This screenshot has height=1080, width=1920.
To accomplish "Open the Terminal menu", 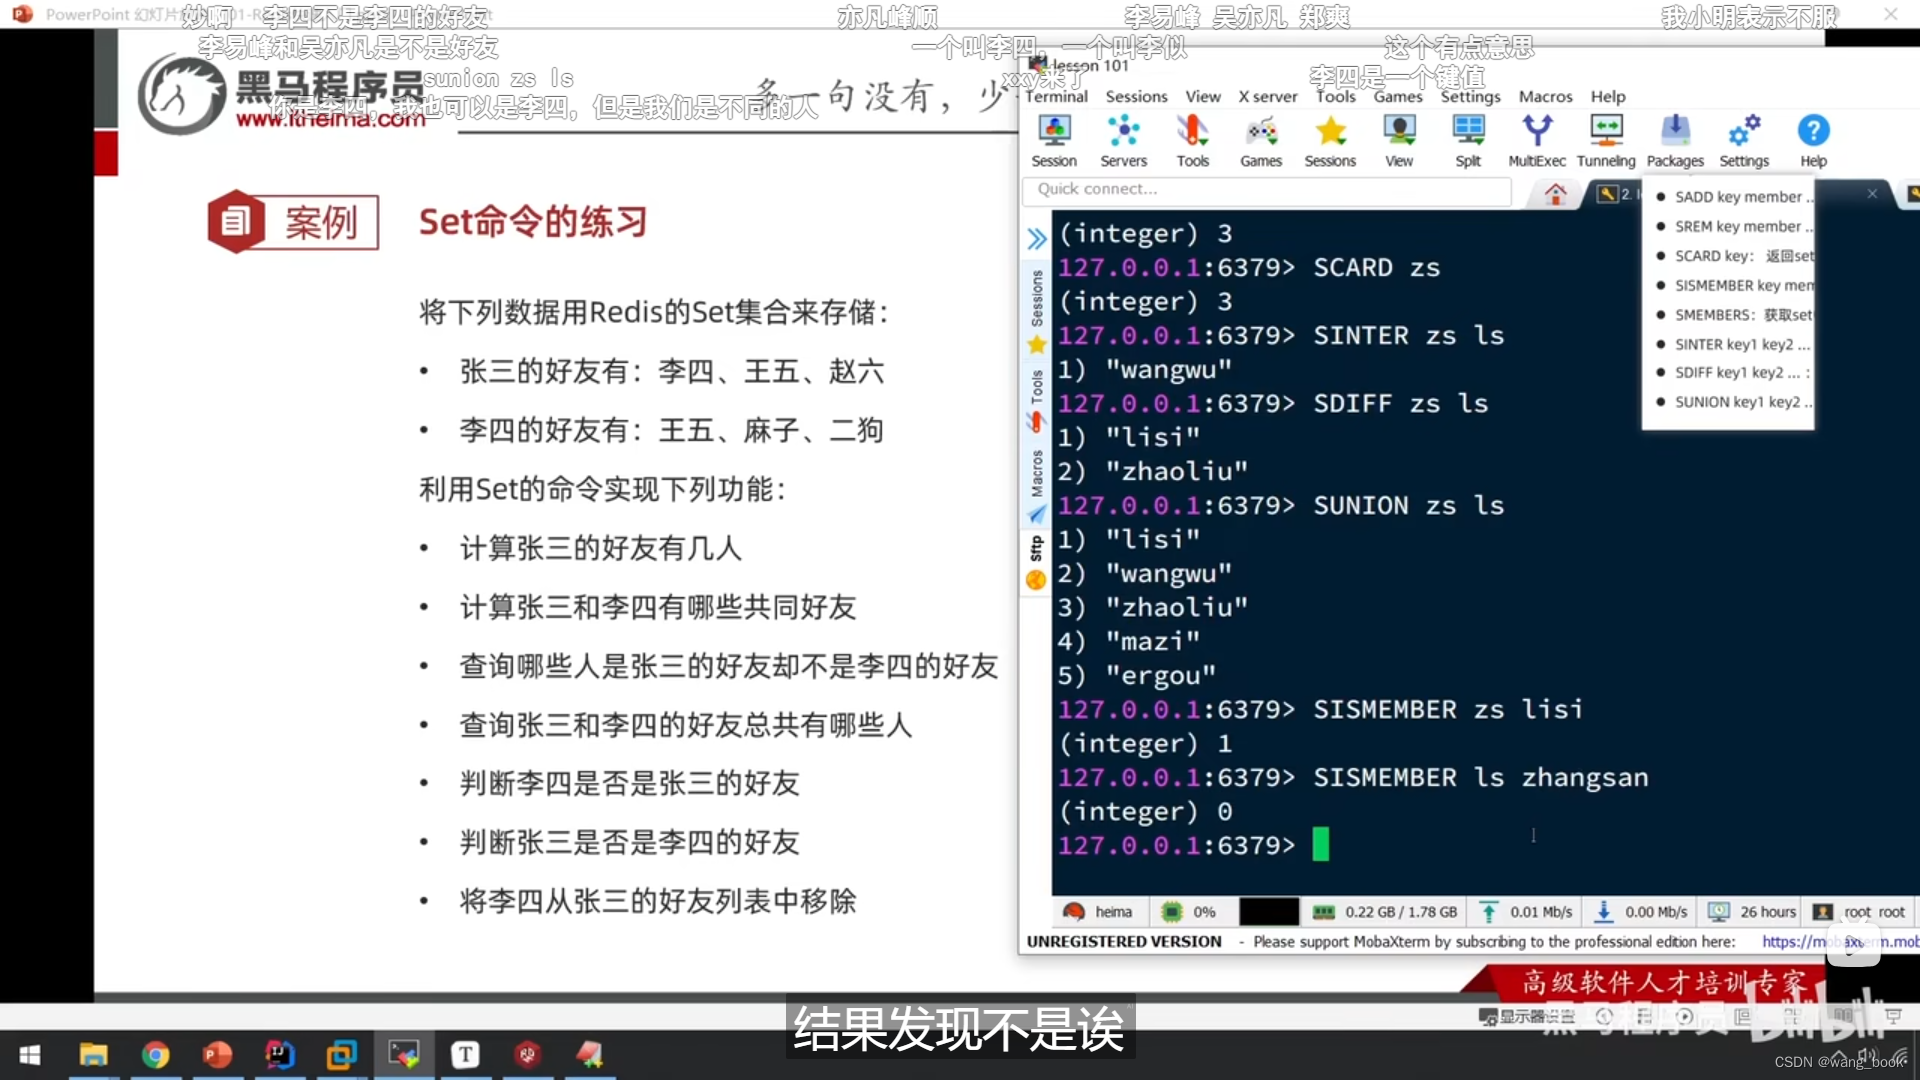I will 1056,96.
